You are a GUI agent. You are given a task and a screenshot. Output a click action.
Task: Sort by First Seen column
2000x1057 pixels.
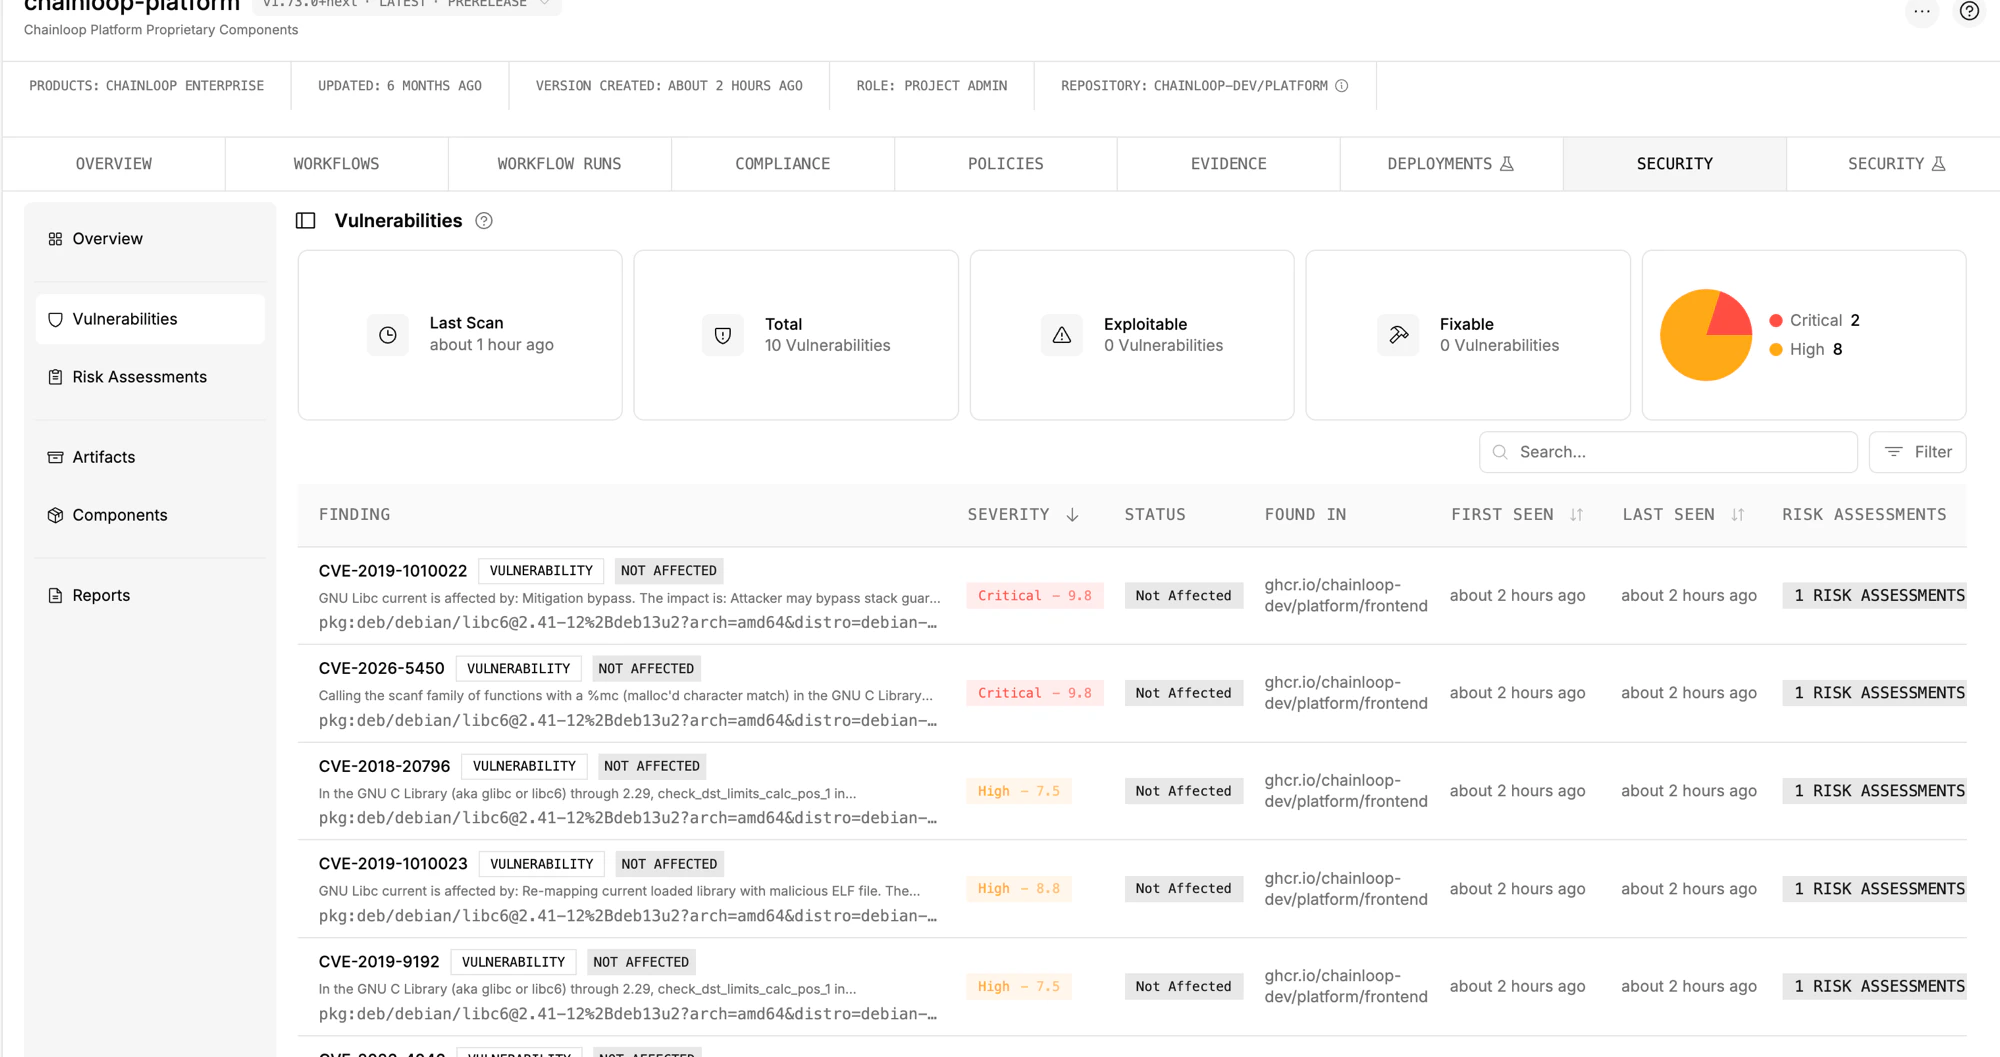coord(1576,515)
